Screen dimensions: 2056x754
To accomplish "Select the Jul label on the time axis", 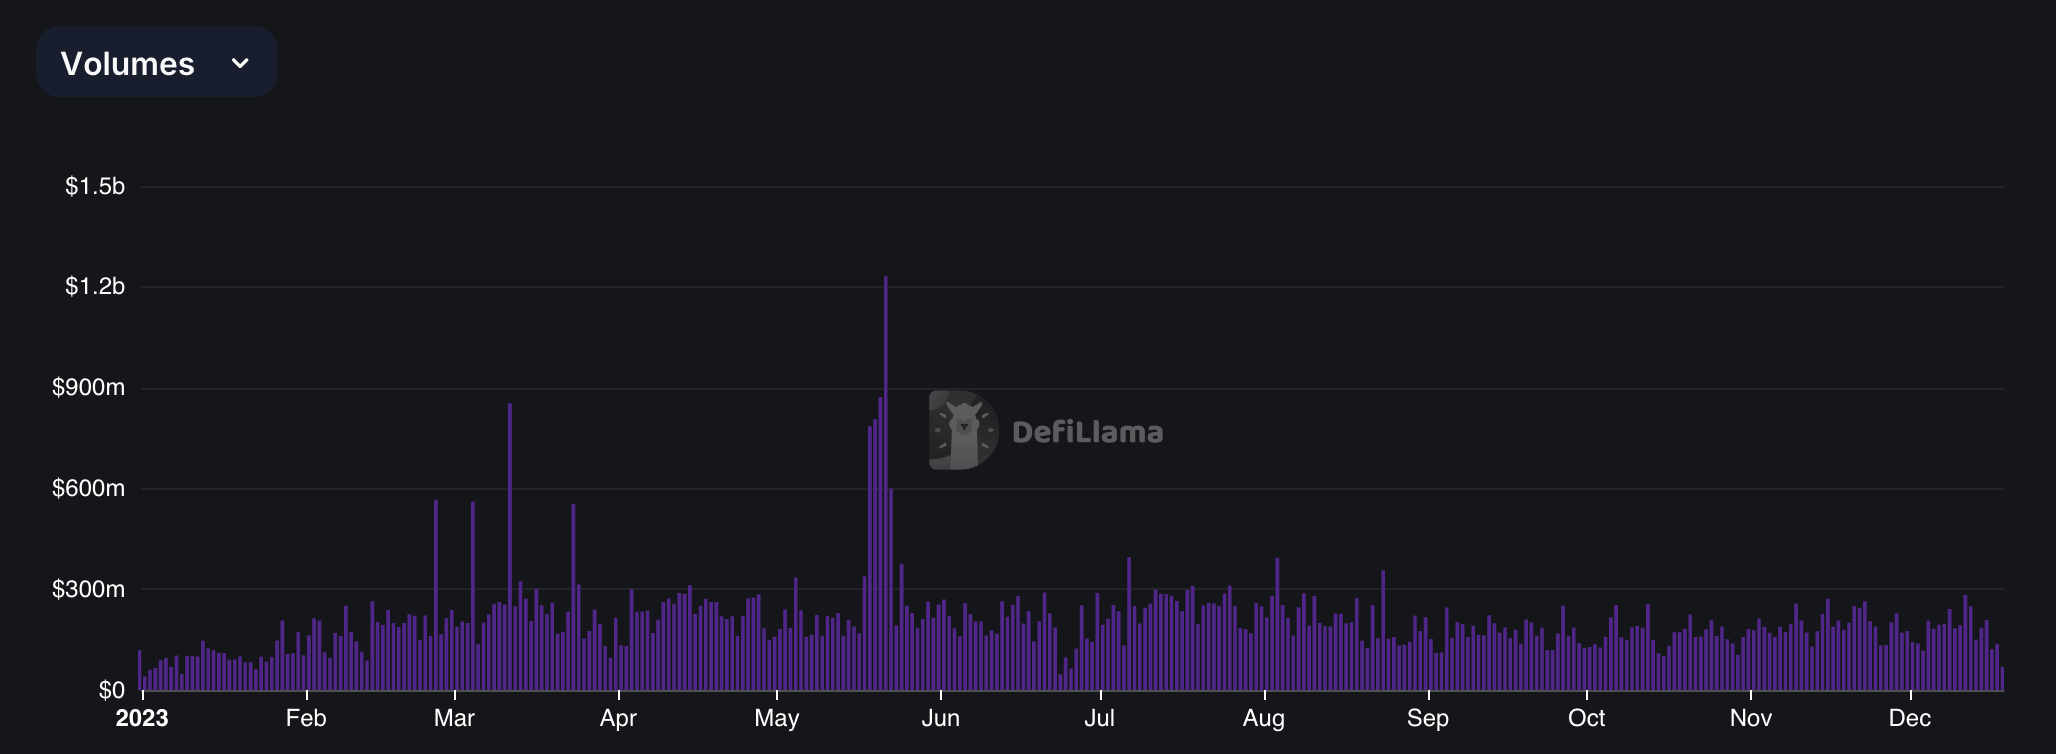I will 1099,718.
